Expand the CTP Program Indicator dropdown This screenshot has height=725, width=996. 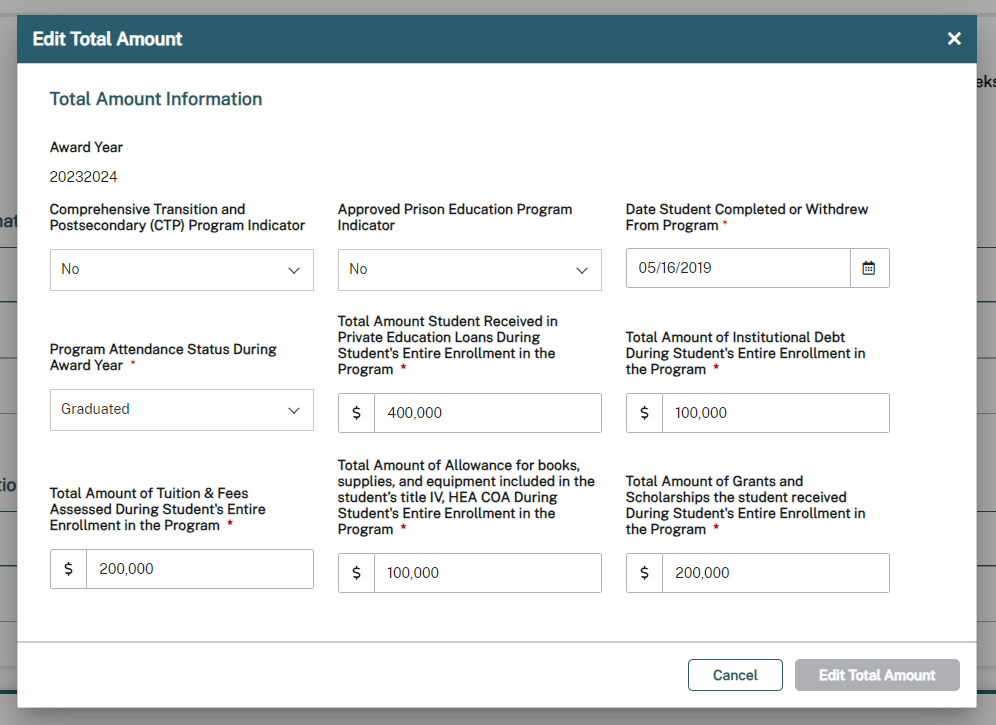[x=181, y=270]
